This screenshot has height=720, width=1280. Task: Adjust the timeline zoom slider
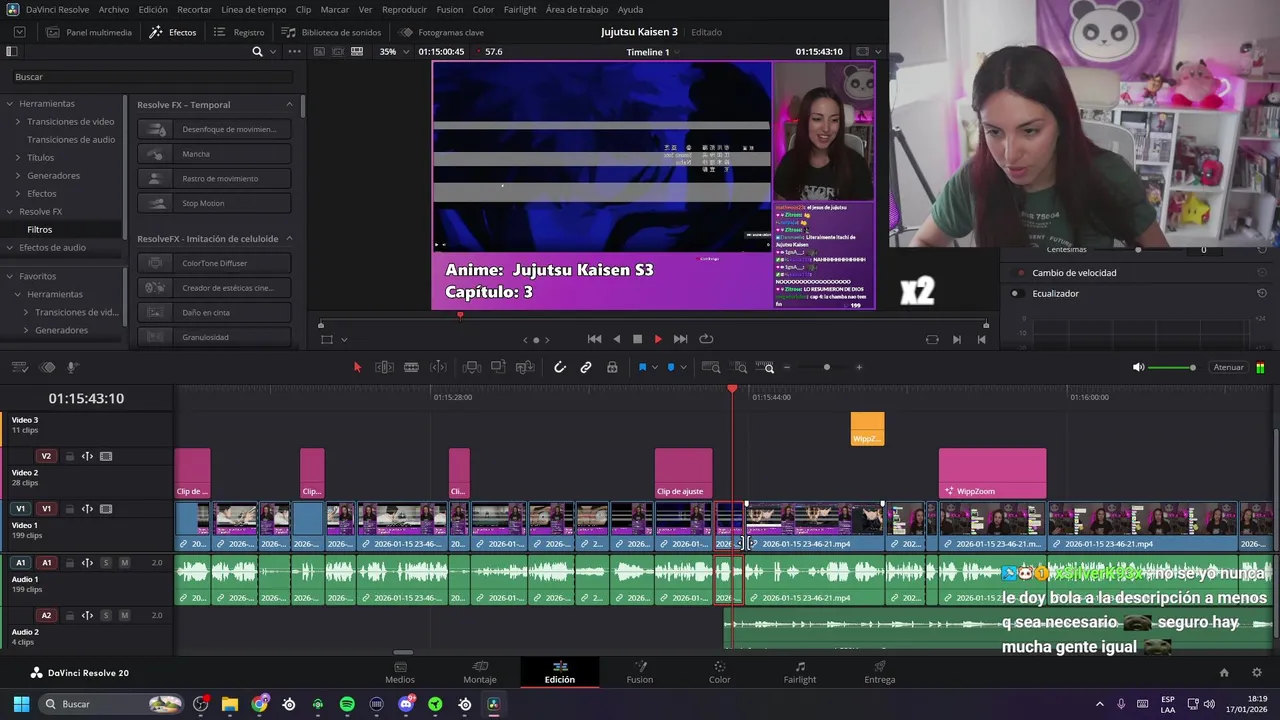[x=826, y=367]
